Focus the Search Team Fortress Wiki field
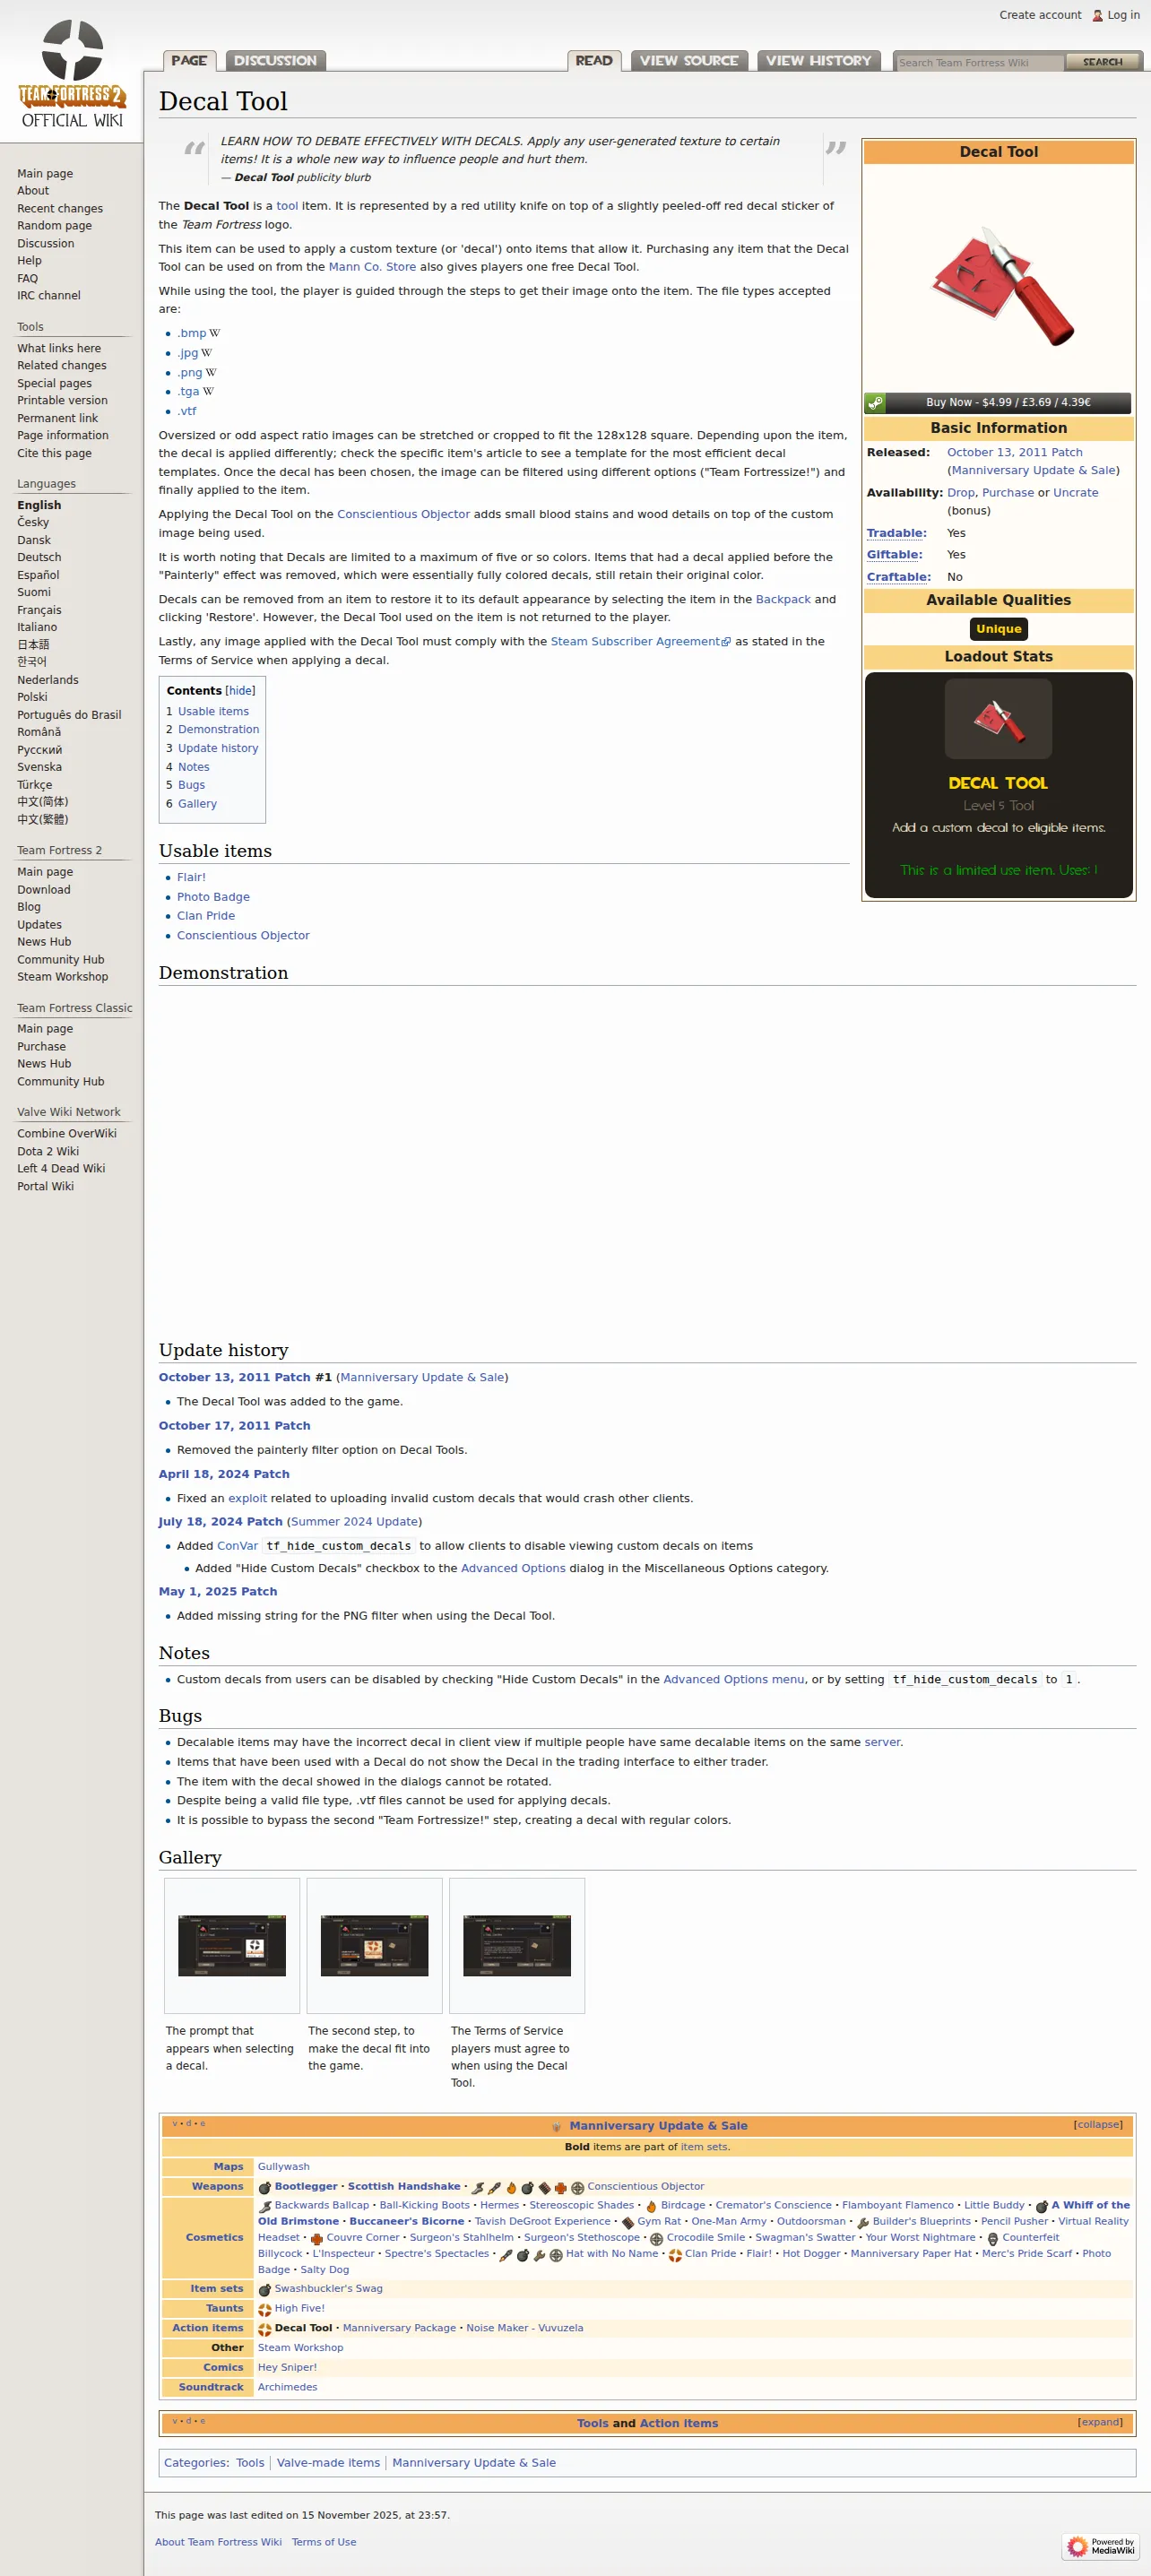This screenshot has height=2576, width=1151. (x=979, y=62)
